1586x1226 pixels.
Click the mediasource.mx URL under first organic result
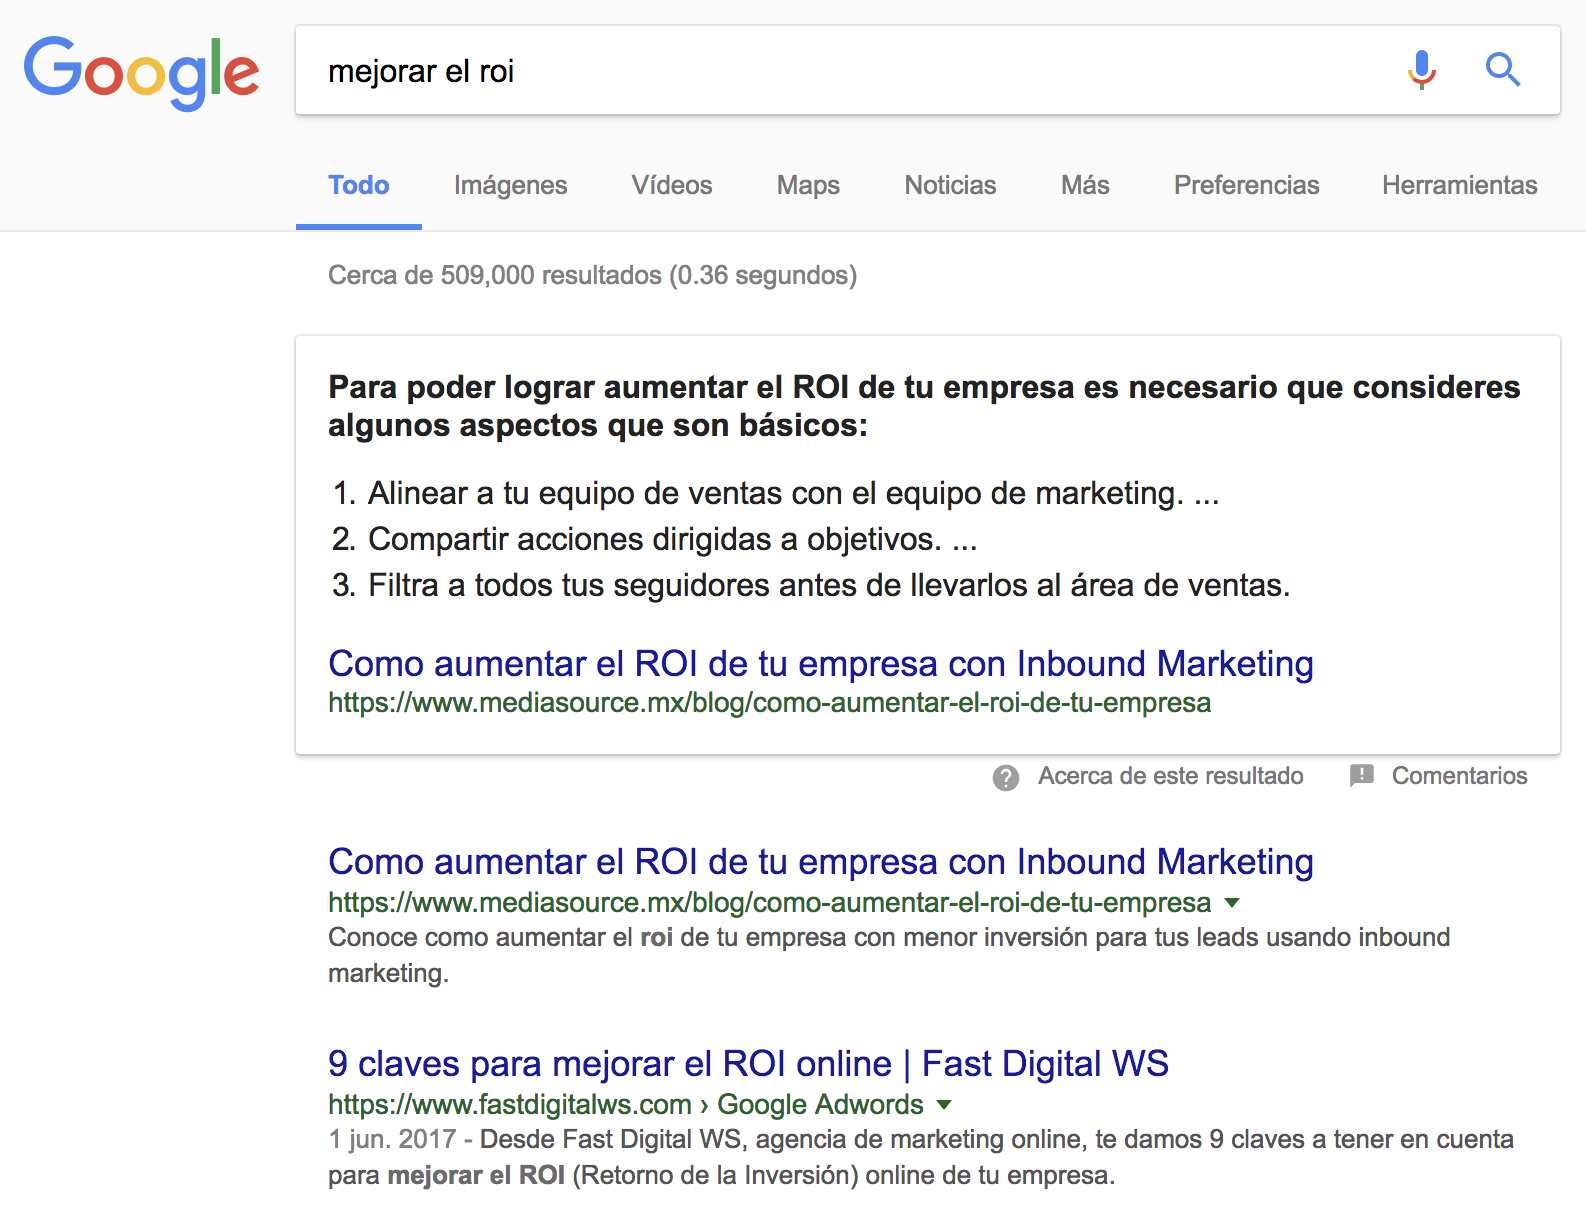pos(769,903)
